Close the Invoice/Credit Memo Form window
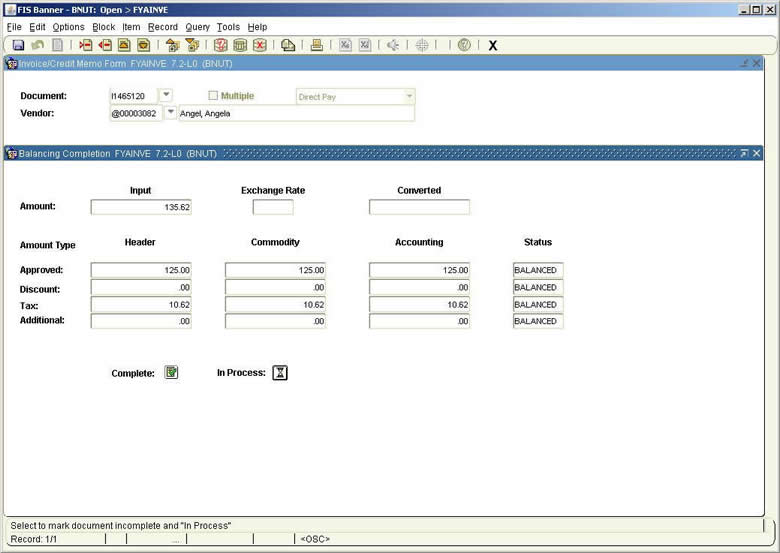 coord(756,63)
